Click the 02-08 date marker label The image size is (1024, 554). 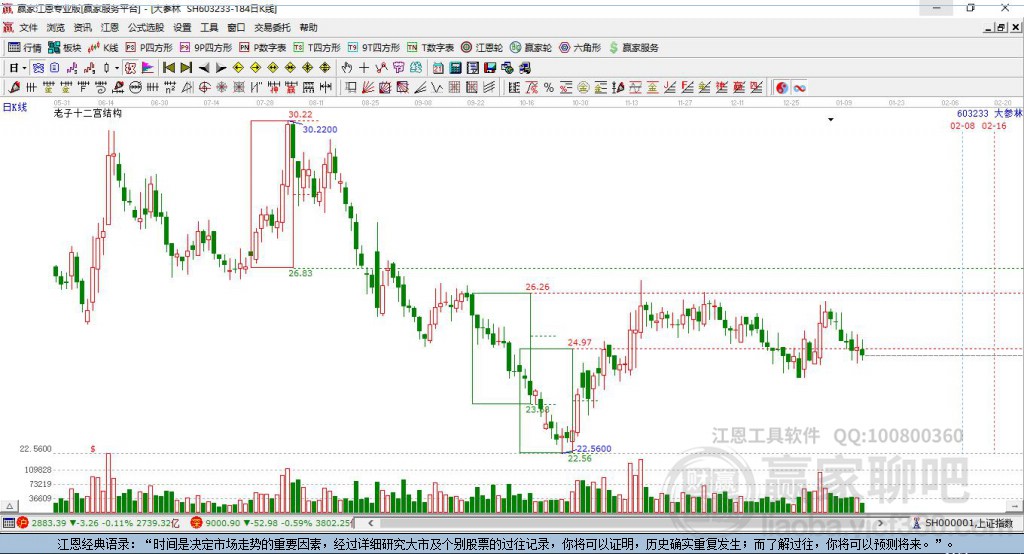tap(963, 125)
